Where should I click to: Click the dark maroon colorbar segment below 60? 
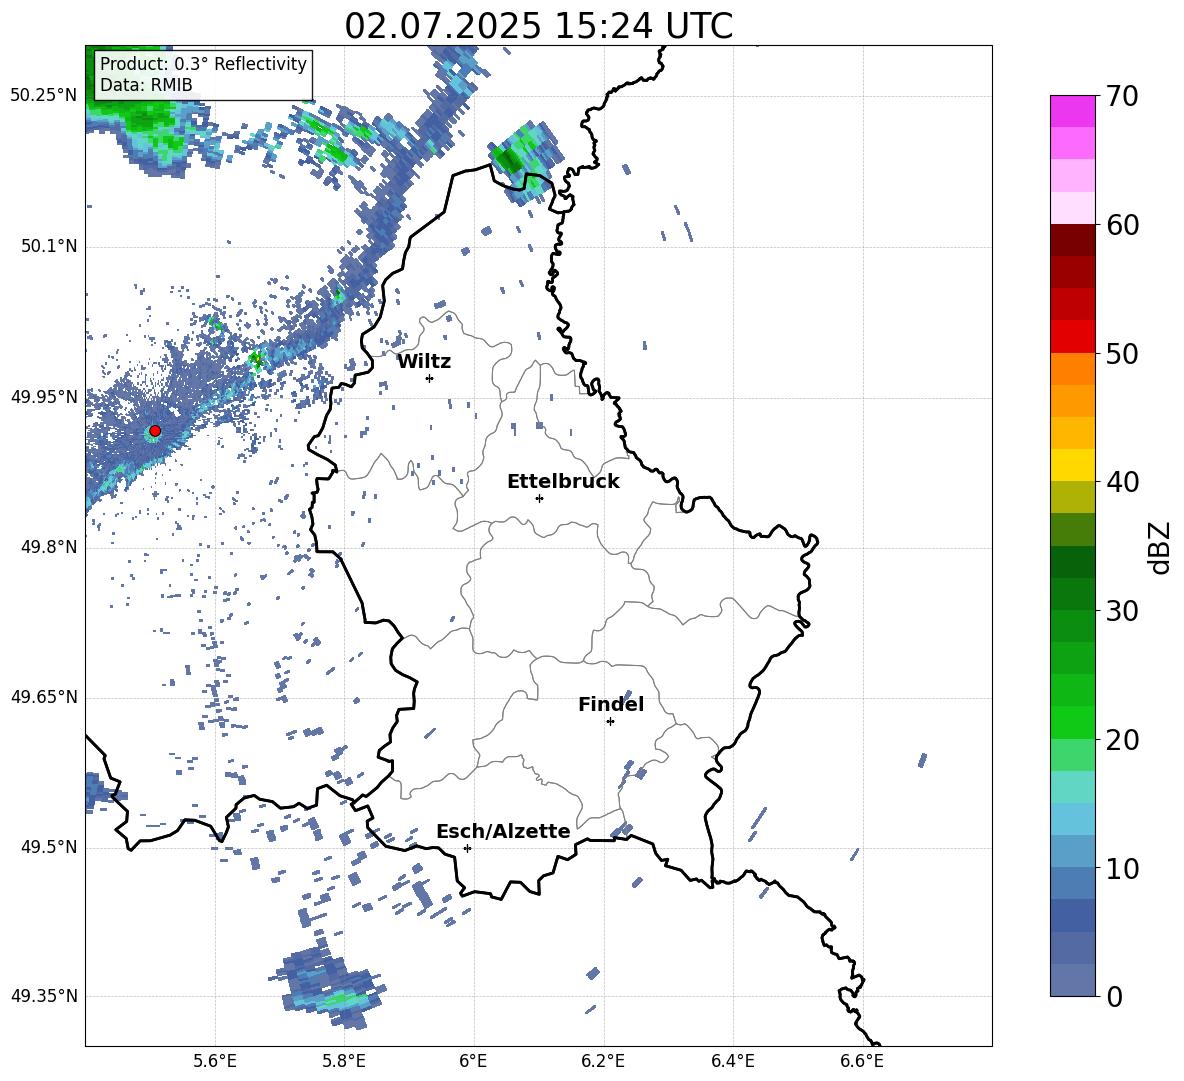coord(1073,241)
